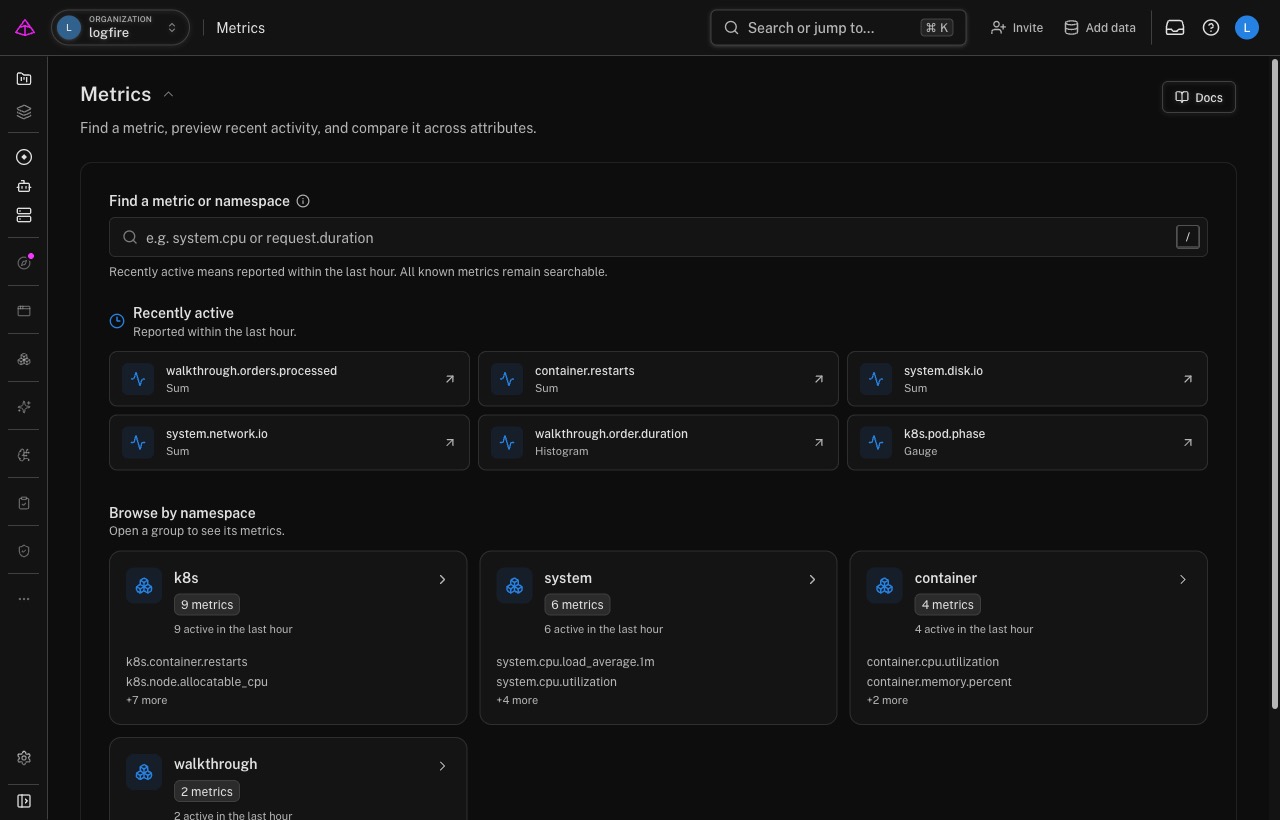The height and width of the screenshot is (820, 1280).
Task: Show more sidebar items via ellipsis icon
Action: pos(24,599)
